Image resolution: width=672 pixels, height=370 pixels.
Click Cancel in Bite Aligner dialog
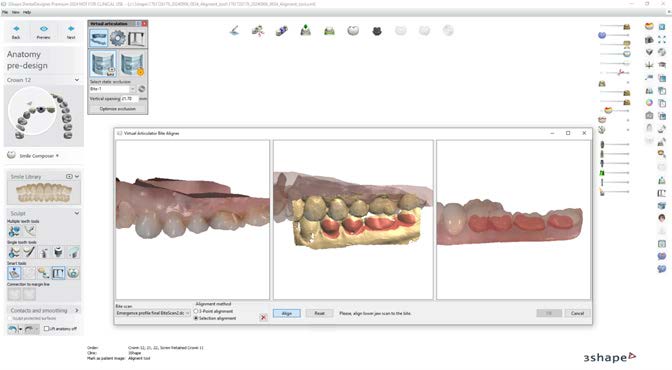click(x=577, y=313)
